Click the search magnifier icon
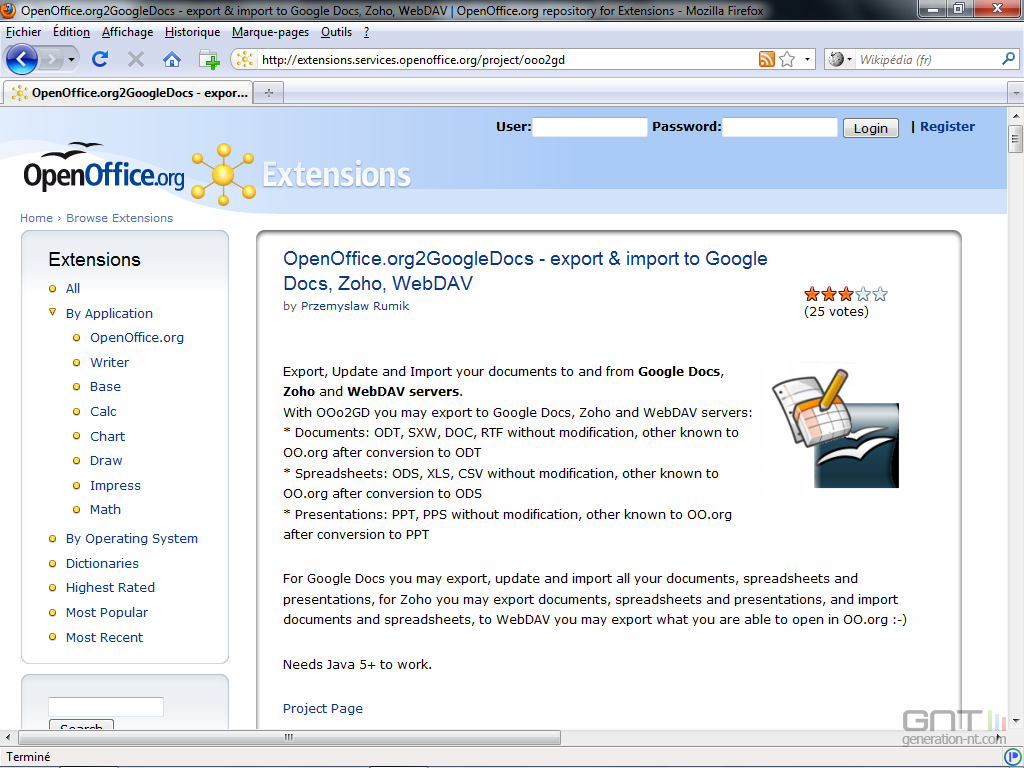 (x=1008, y=59)
